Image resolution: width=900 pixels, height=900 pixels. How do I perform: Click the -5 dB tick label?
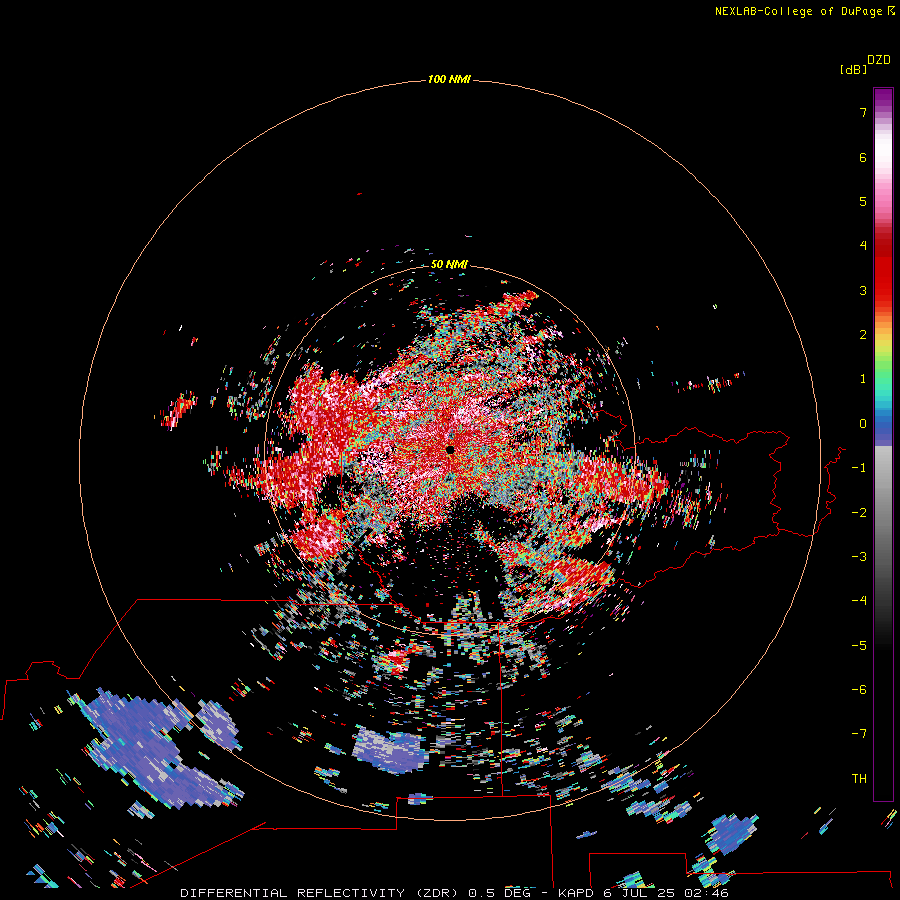[859, 646]
